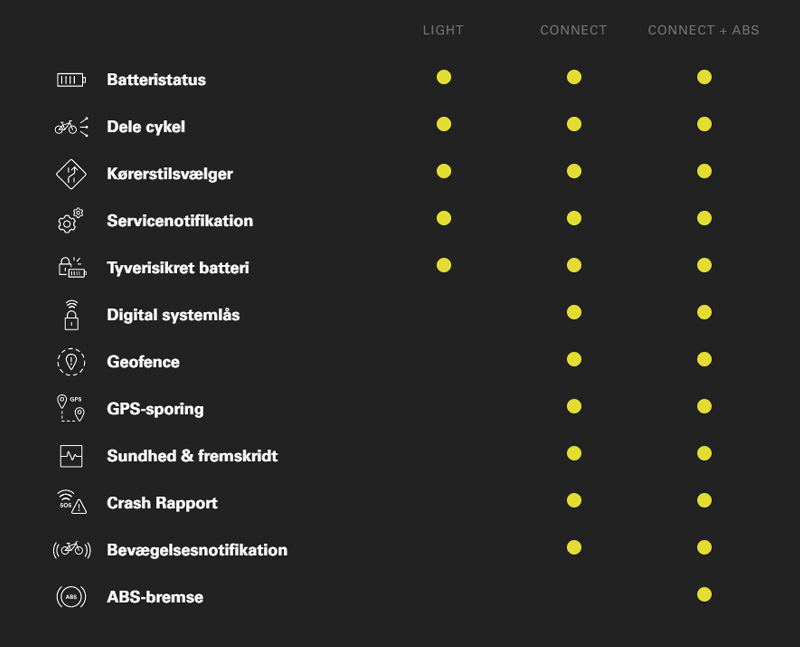Viewport: 800px width, 647px height.
Task: Click the ABS-bremse yellow dot under CONNECT + ABS
Action: 704,594
